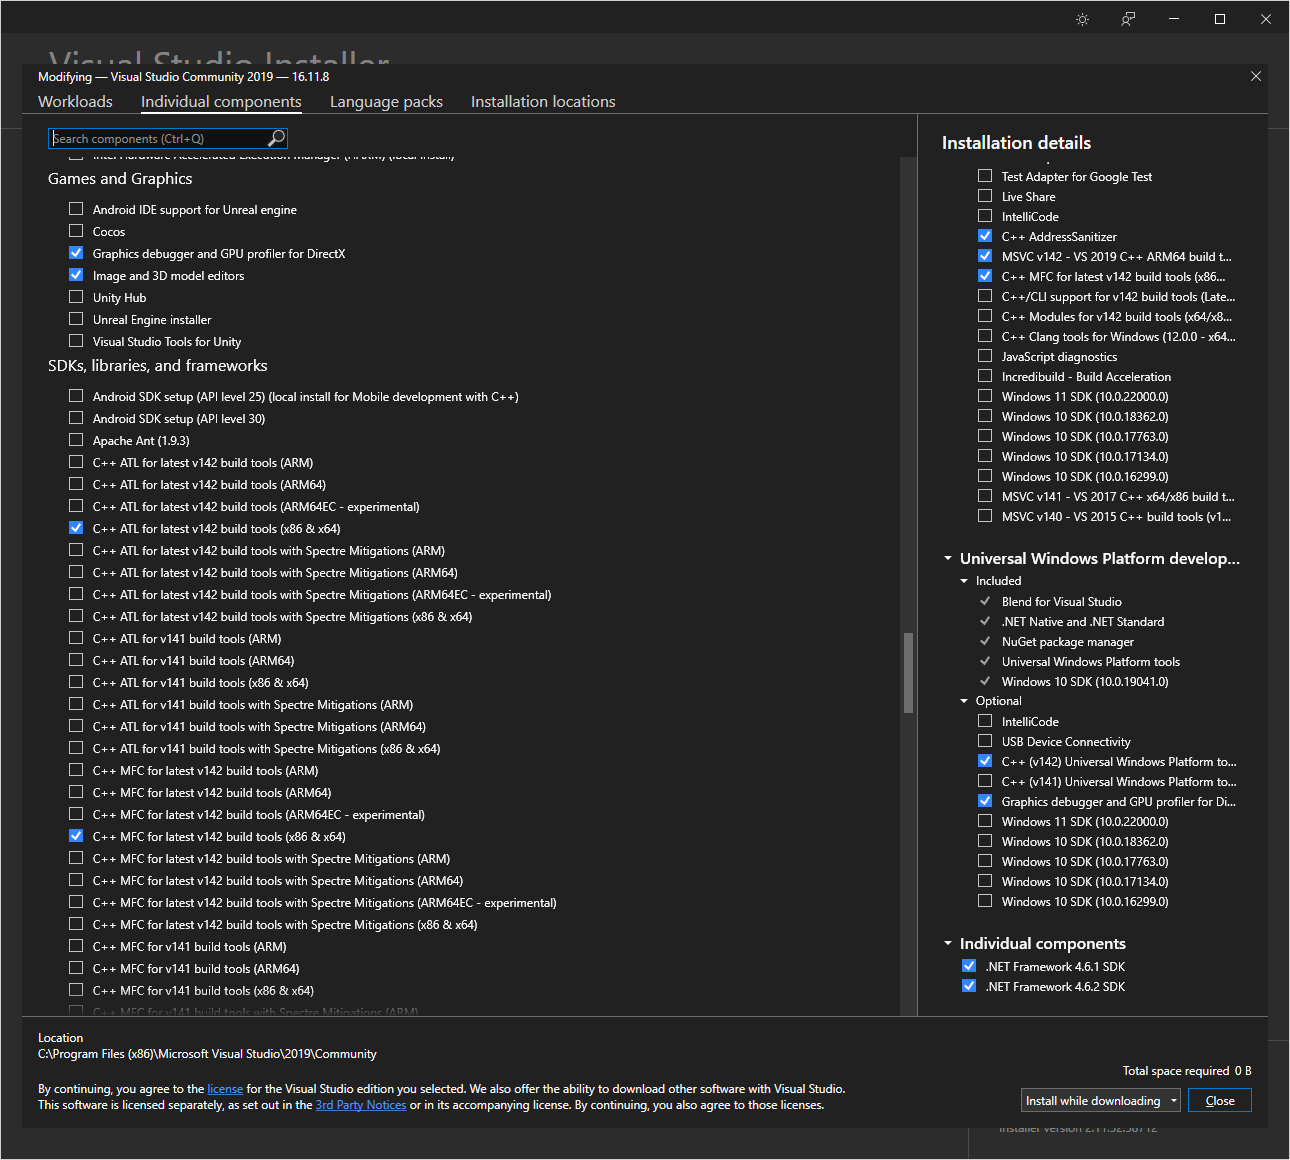The image size is (1290, 1160).
Task: Check MSVC v141 - VS 2017 C++ build tools
Action: tap(985, 496)
